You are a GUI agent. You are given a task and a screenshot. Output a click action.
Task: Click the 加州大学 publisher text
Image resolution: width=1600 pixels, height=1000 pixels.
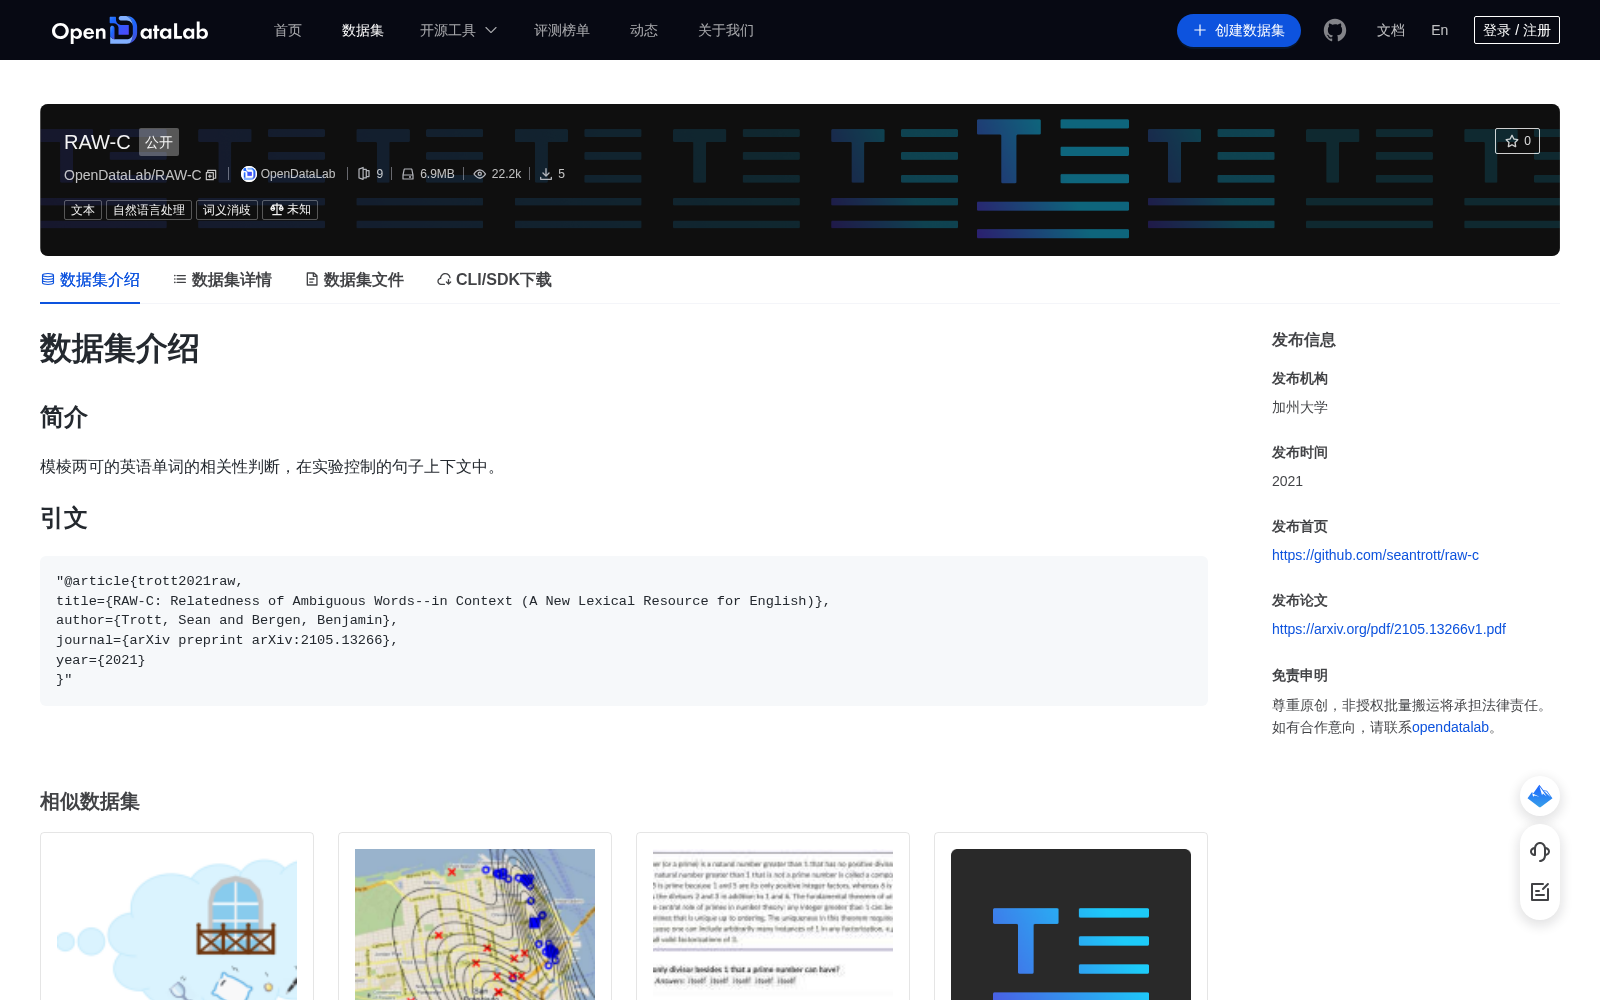coord(1300,407)
